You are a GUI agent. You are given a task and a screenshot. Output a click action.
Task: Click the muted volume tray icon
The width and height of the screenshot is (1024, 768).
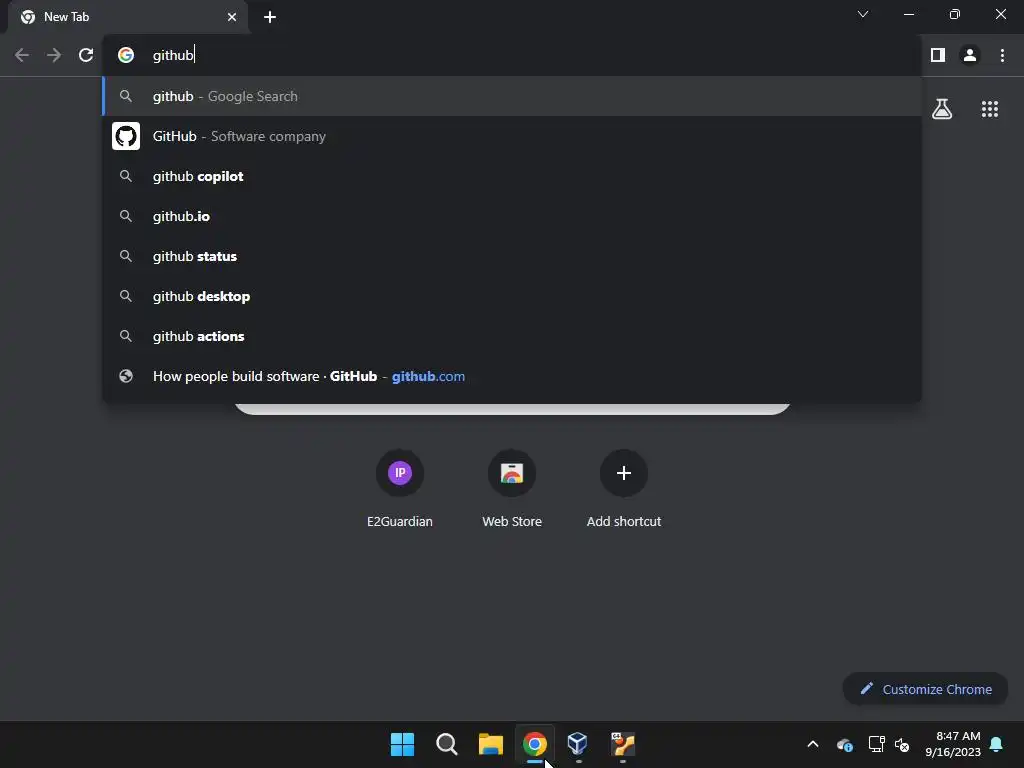[x=902, y=744]
